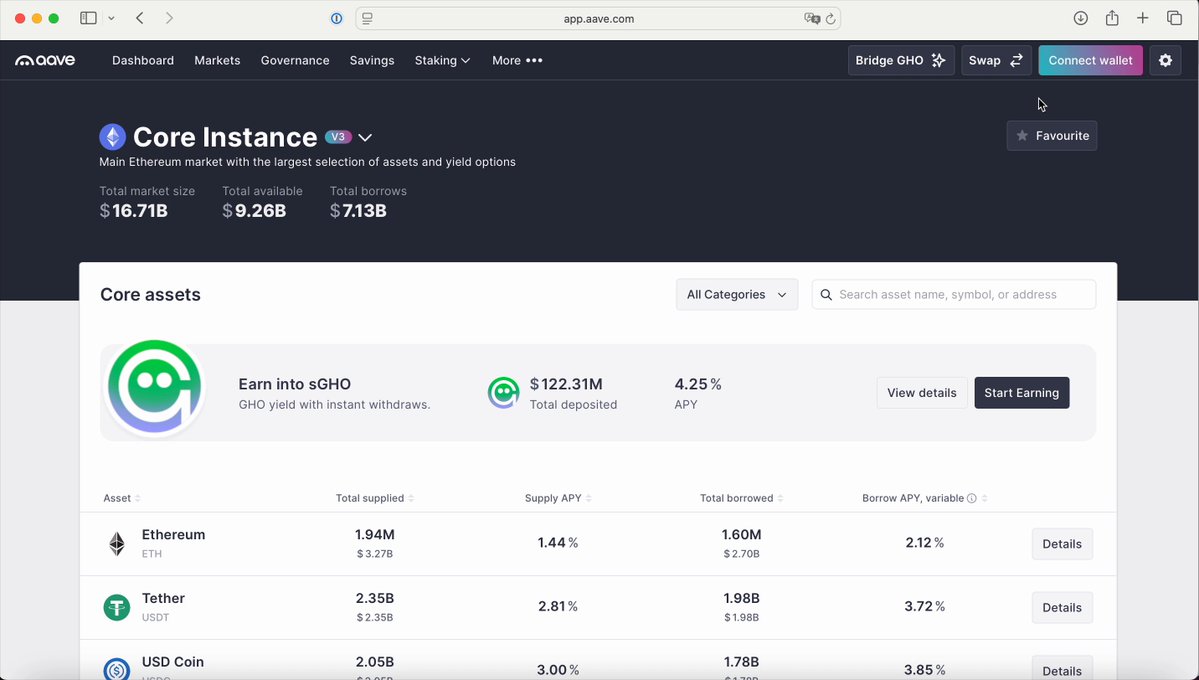Click the Bridge GHO button
Screen dimensions: 1199x680
901,60
